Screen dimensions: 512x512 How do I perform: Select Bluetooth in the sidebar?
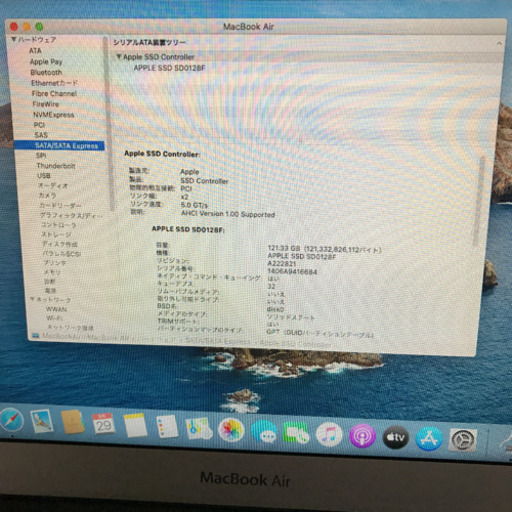point(46,72)
